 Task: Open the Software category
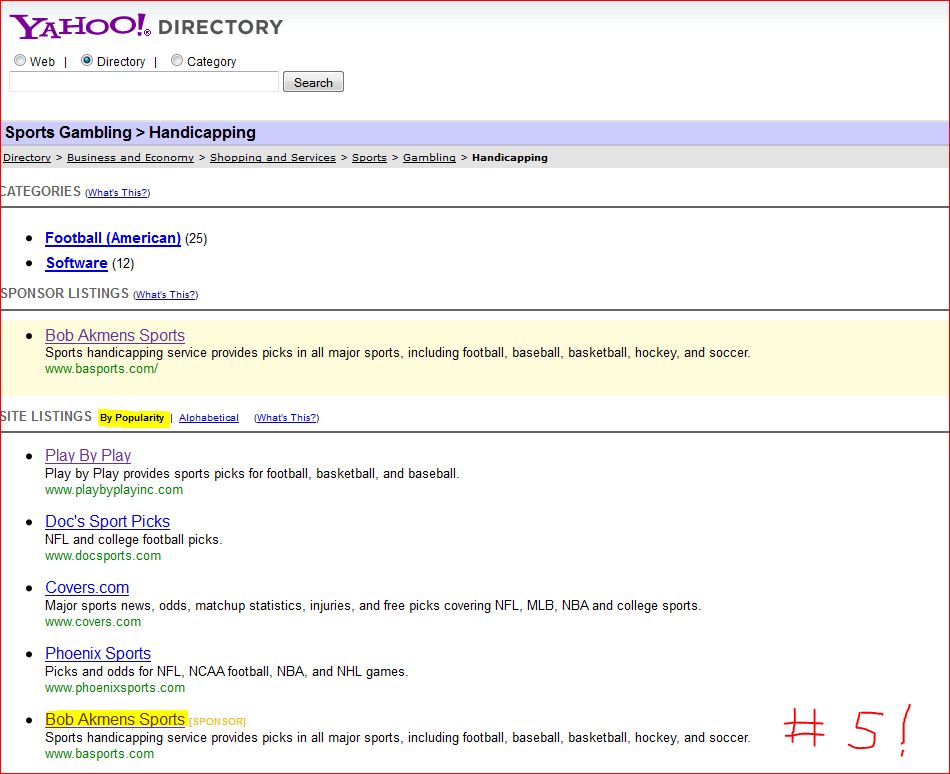77,263
